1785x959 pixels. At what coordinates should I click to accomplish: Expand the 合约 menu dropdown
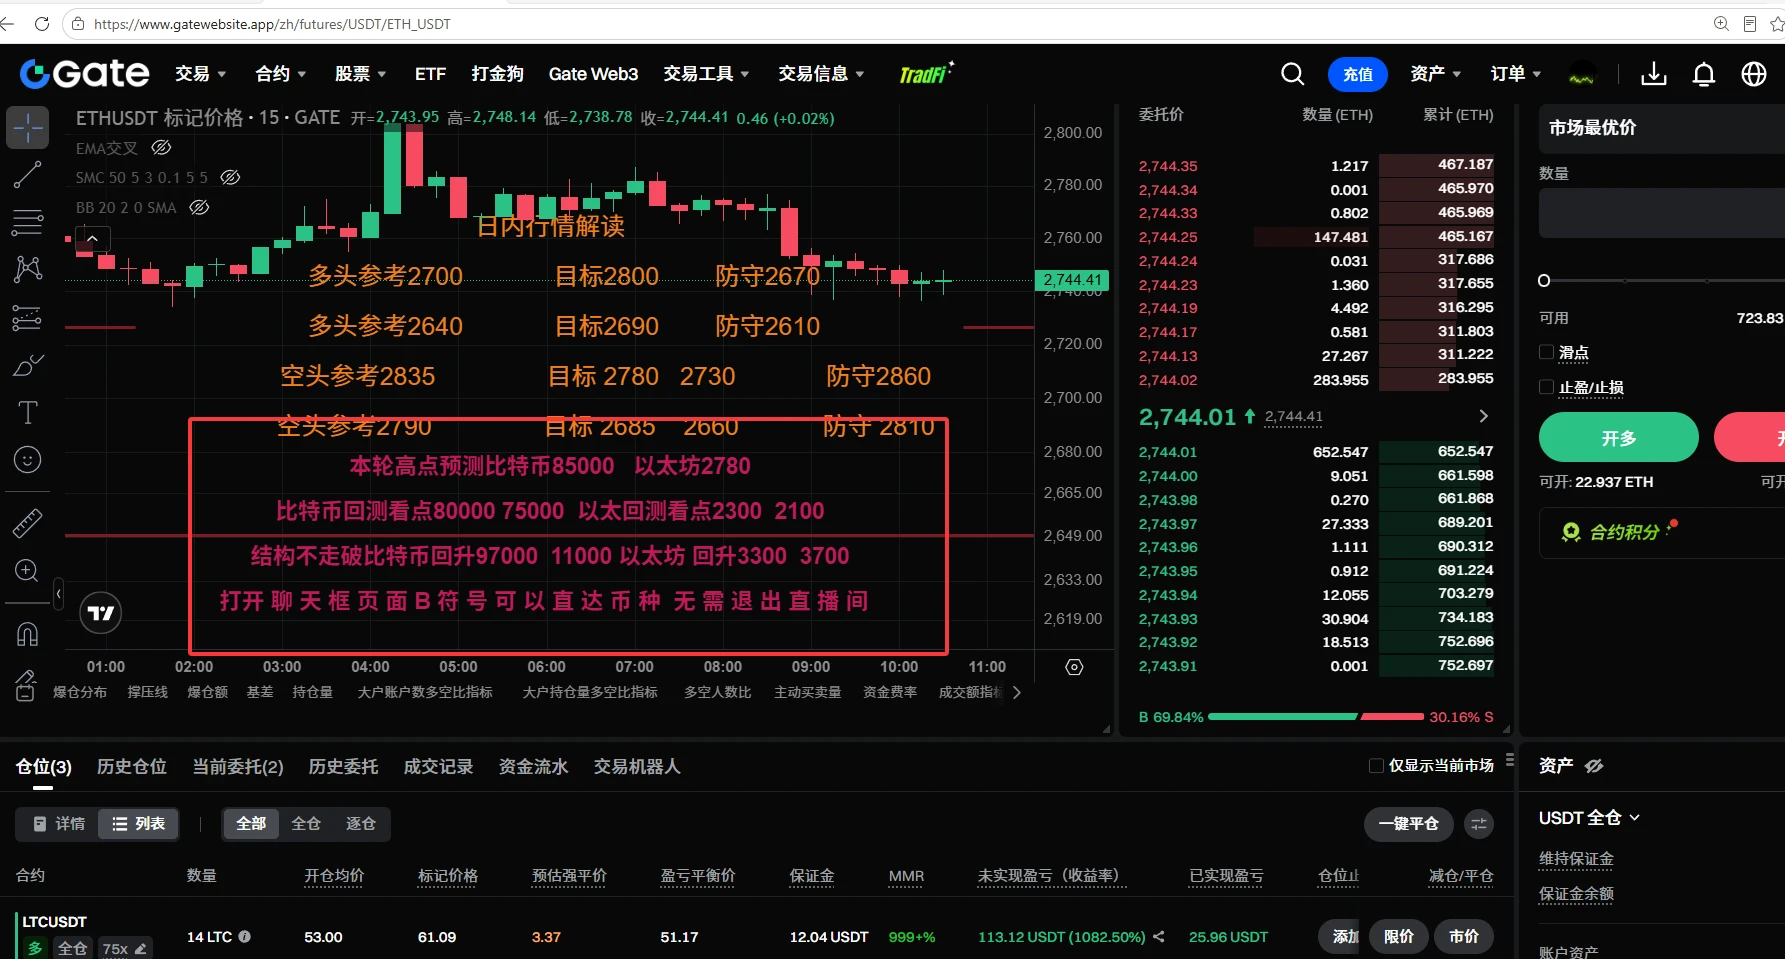[281, 74]
